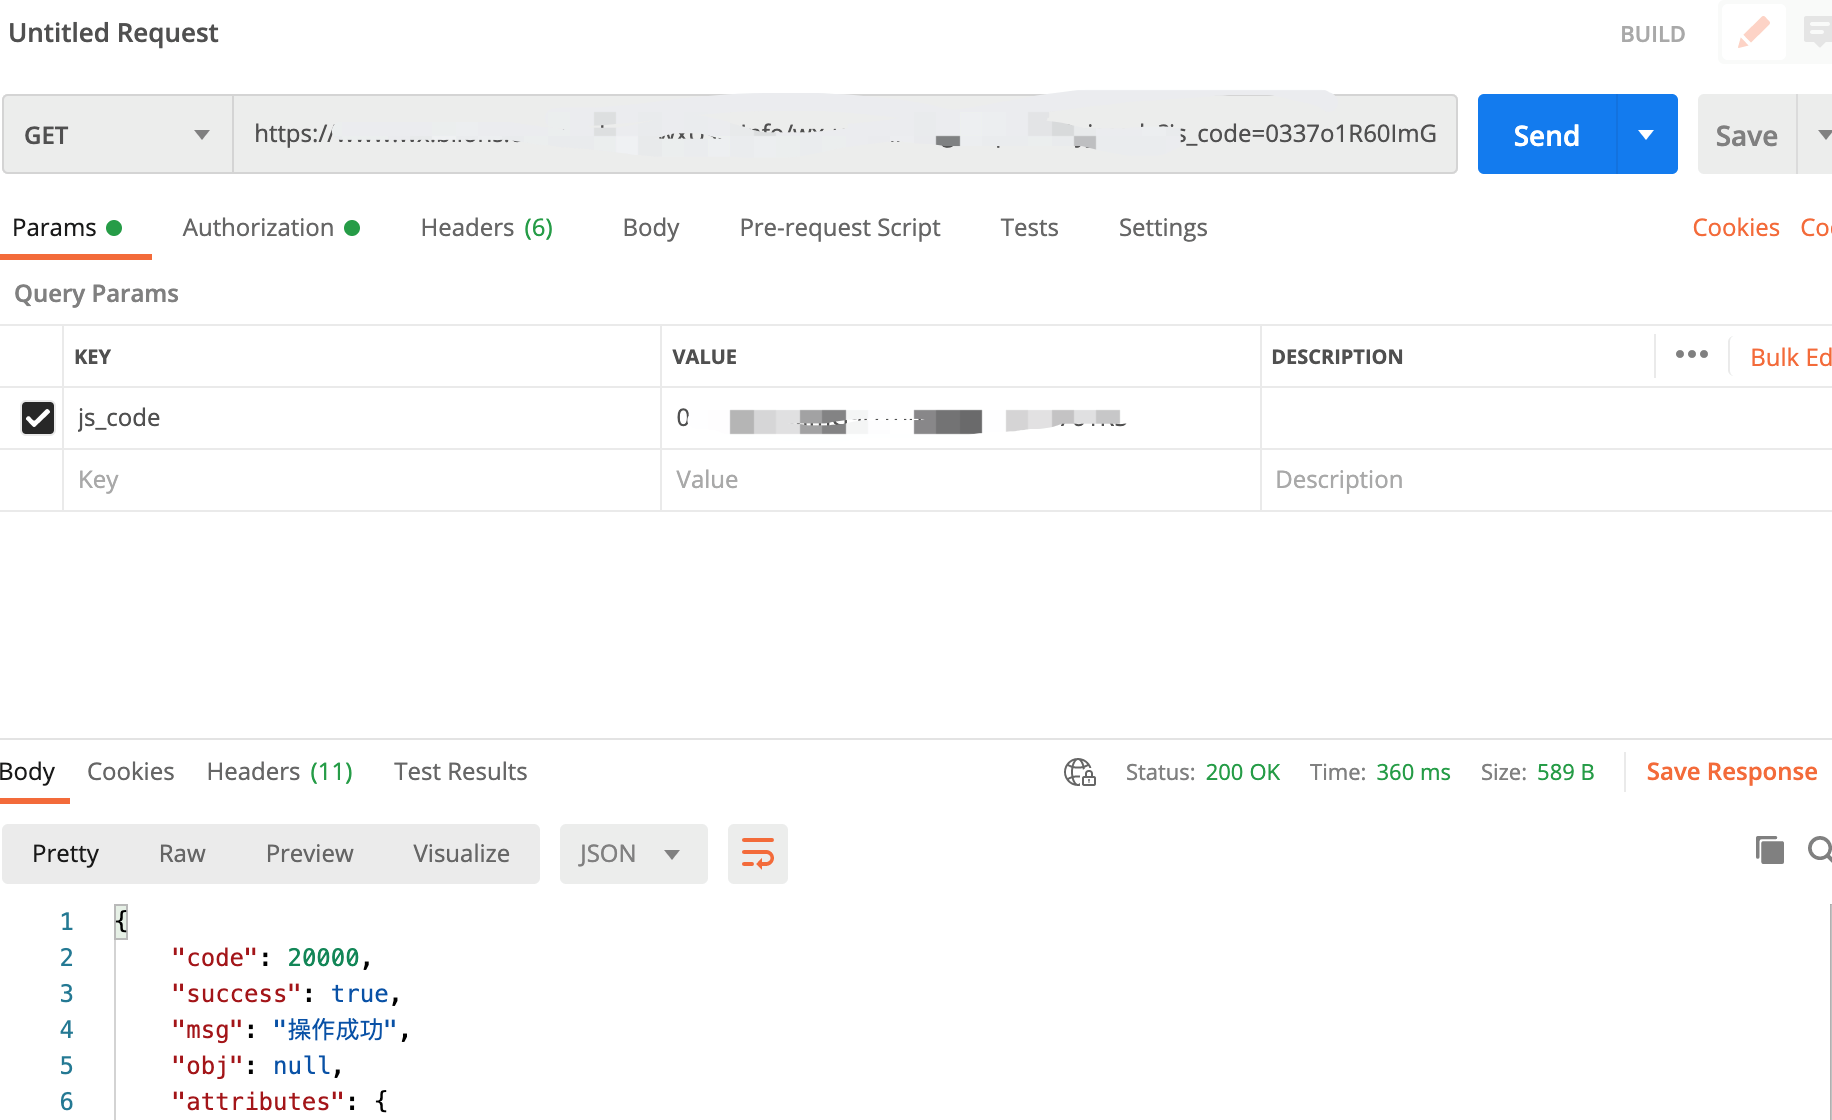Image resolution: width=1832 pixels, height=1120 pixels.
Task: Search response with the magnifier icon
Action: tap(1819, 850)
